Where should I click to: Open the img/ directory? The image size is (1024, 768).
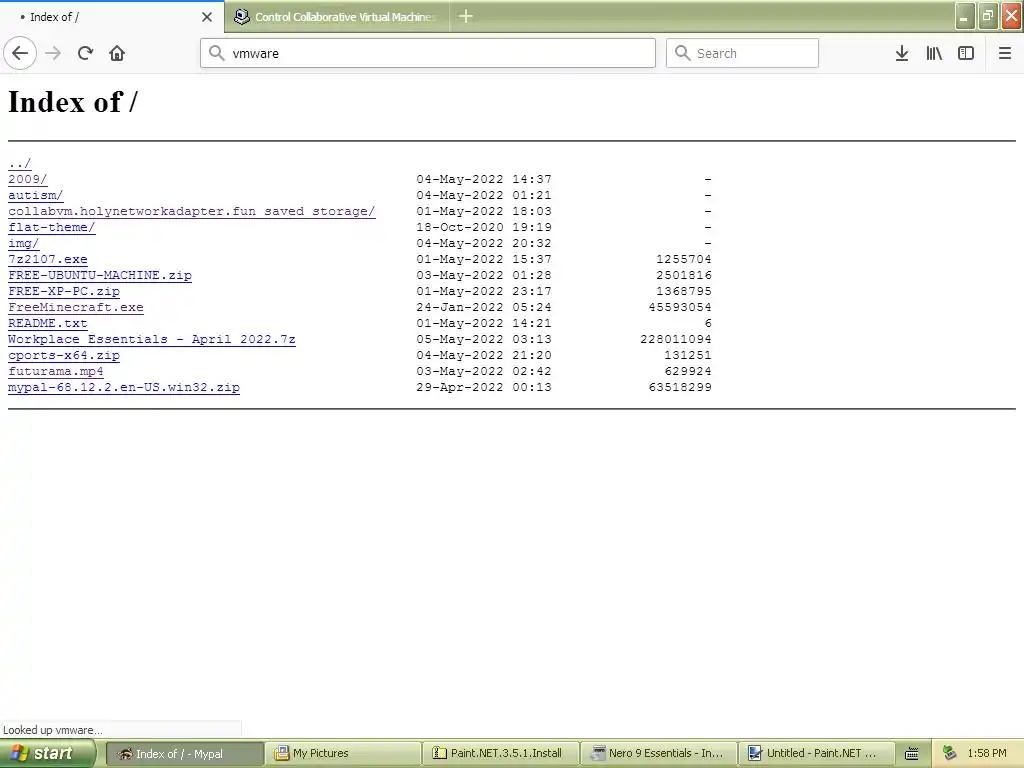[x=24, y=243]
